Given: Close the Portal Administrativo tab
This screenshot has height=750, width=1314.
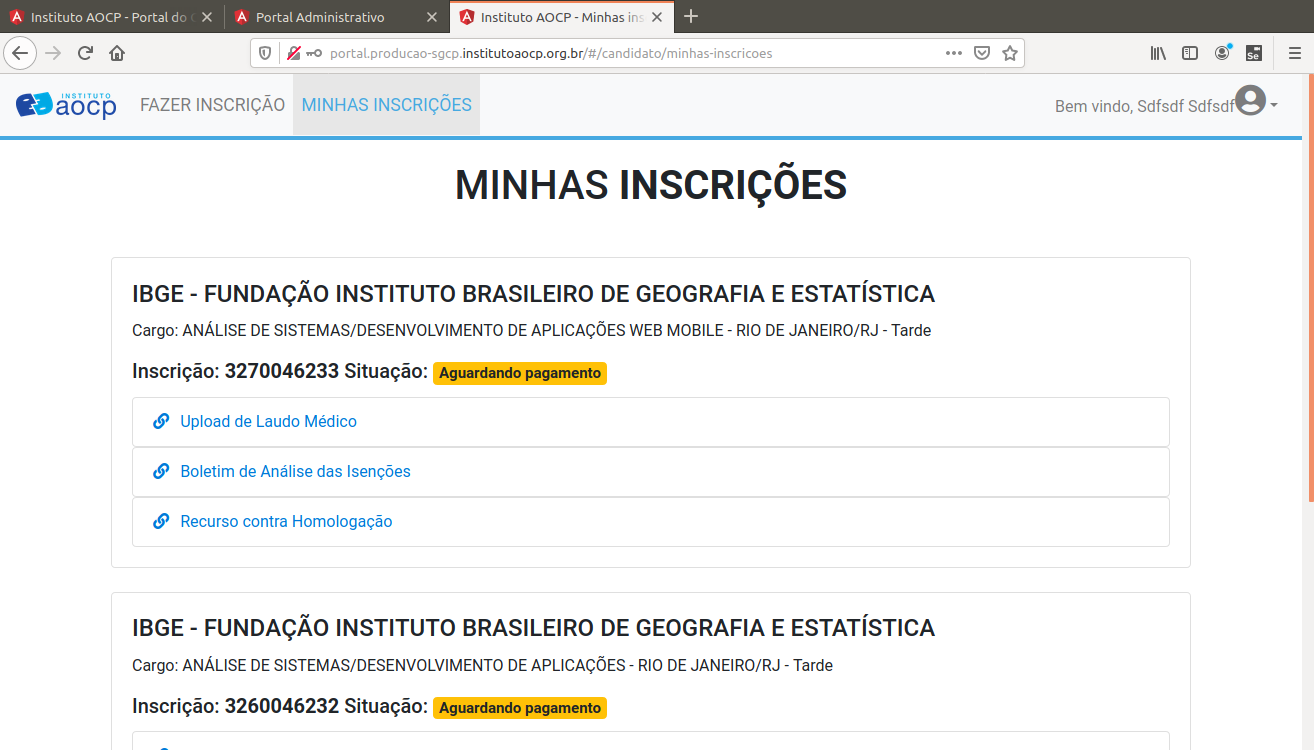Looking at the screenshot, I should [431, 17].
